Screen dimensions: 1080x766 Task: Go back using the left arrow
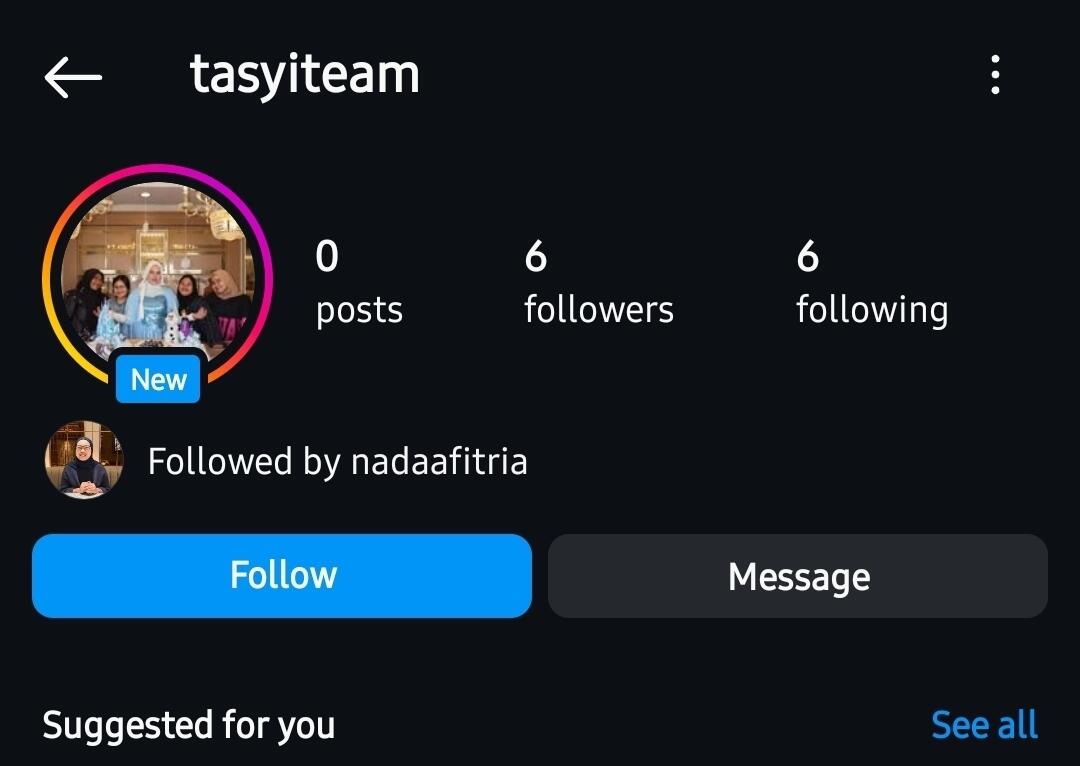(x=73, y=77)
